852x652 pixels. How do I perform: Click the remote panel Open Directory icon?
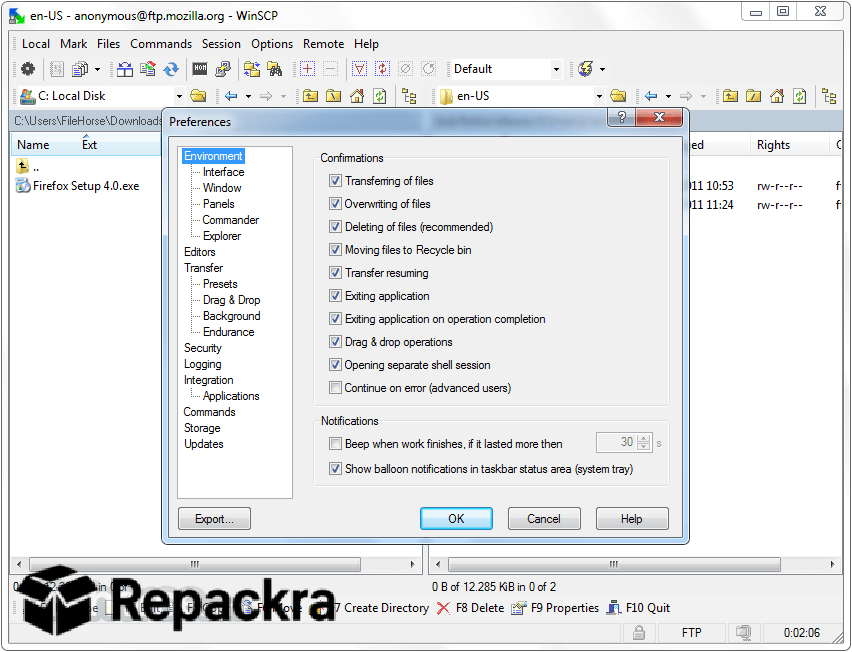[618, 96]
